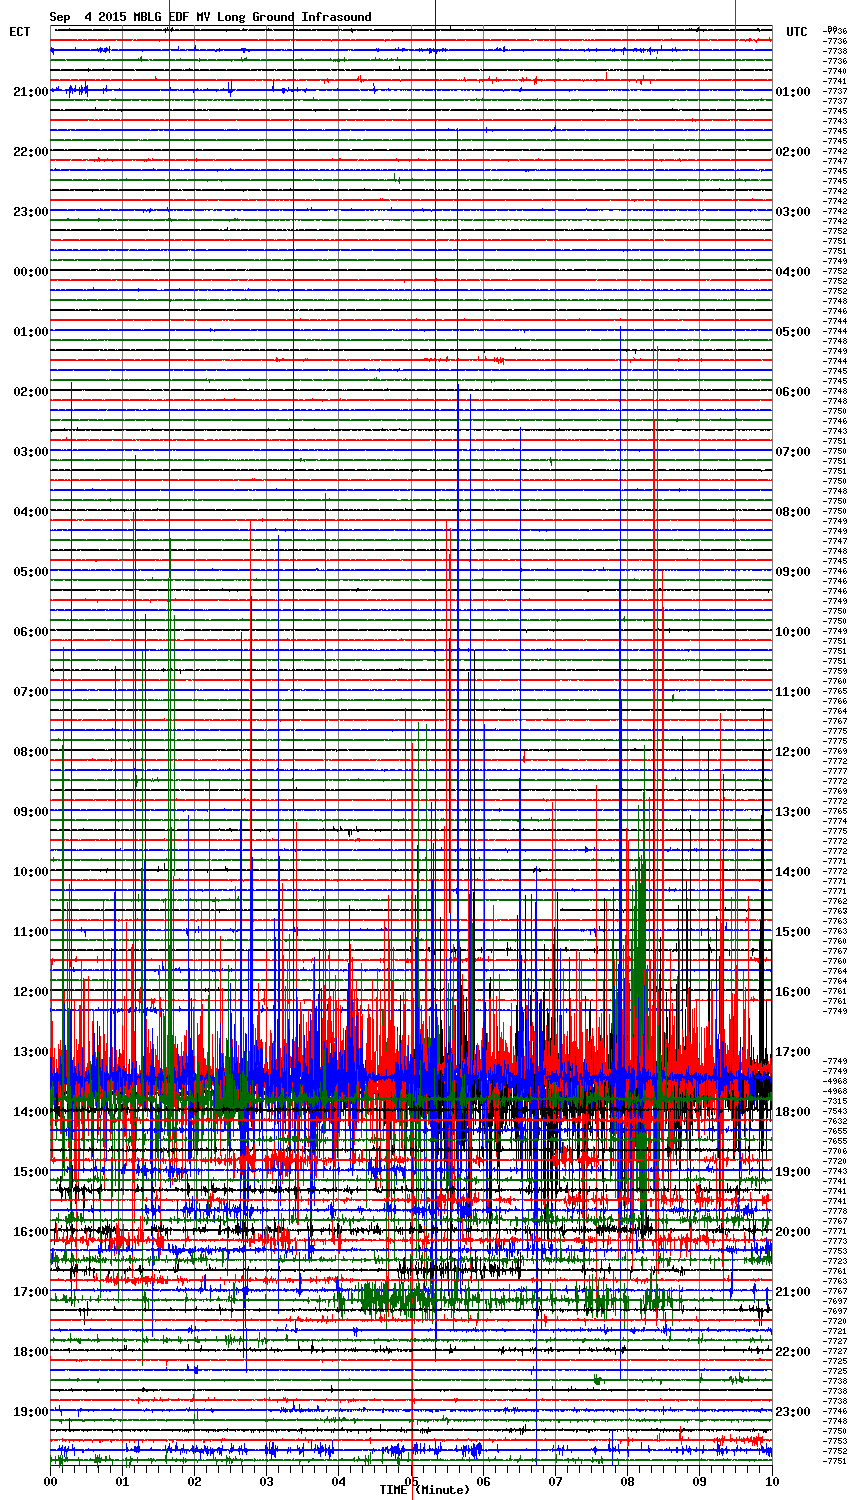Click the plot title 'MBLG EDF MV Long Ground Infrasound'

(x=252, y=17)
